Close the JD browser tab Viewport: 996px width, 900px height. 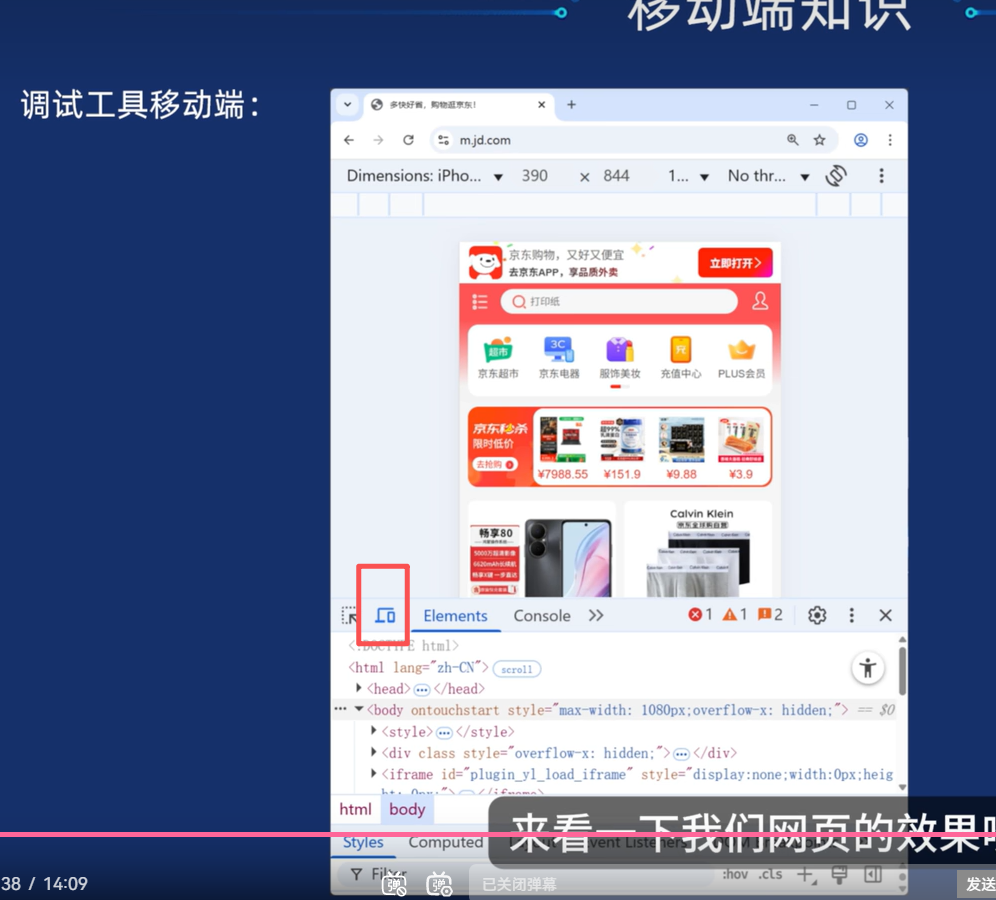(541, 104)
